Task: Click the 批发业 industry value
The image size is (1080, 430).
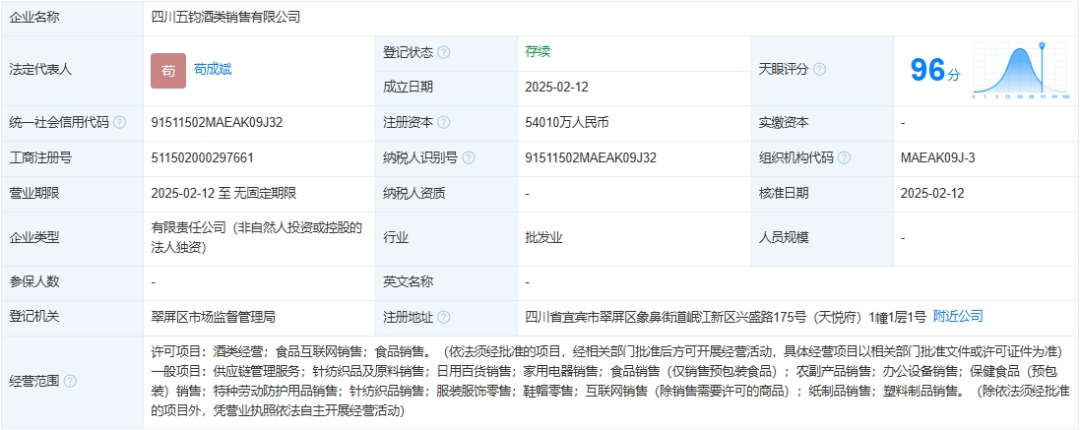Action: [x=544, y=238]
